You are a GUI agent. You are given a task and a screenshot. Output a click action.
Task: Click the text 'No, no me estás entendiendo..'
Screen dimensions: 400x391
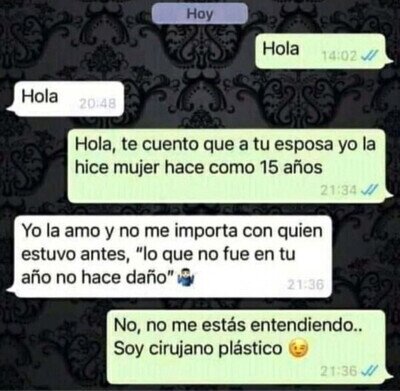tap(238, 325)
